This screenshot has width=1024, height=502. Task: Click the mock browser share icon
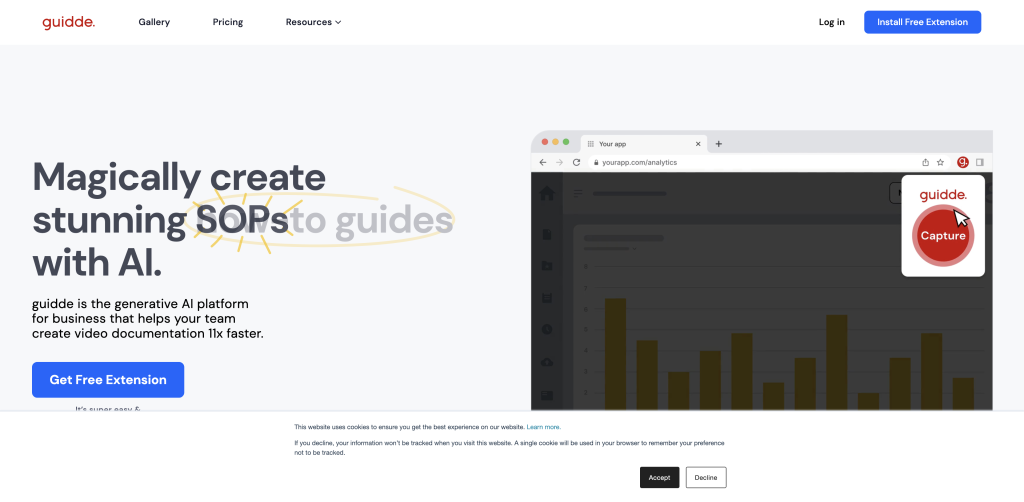tap(925, 162)
